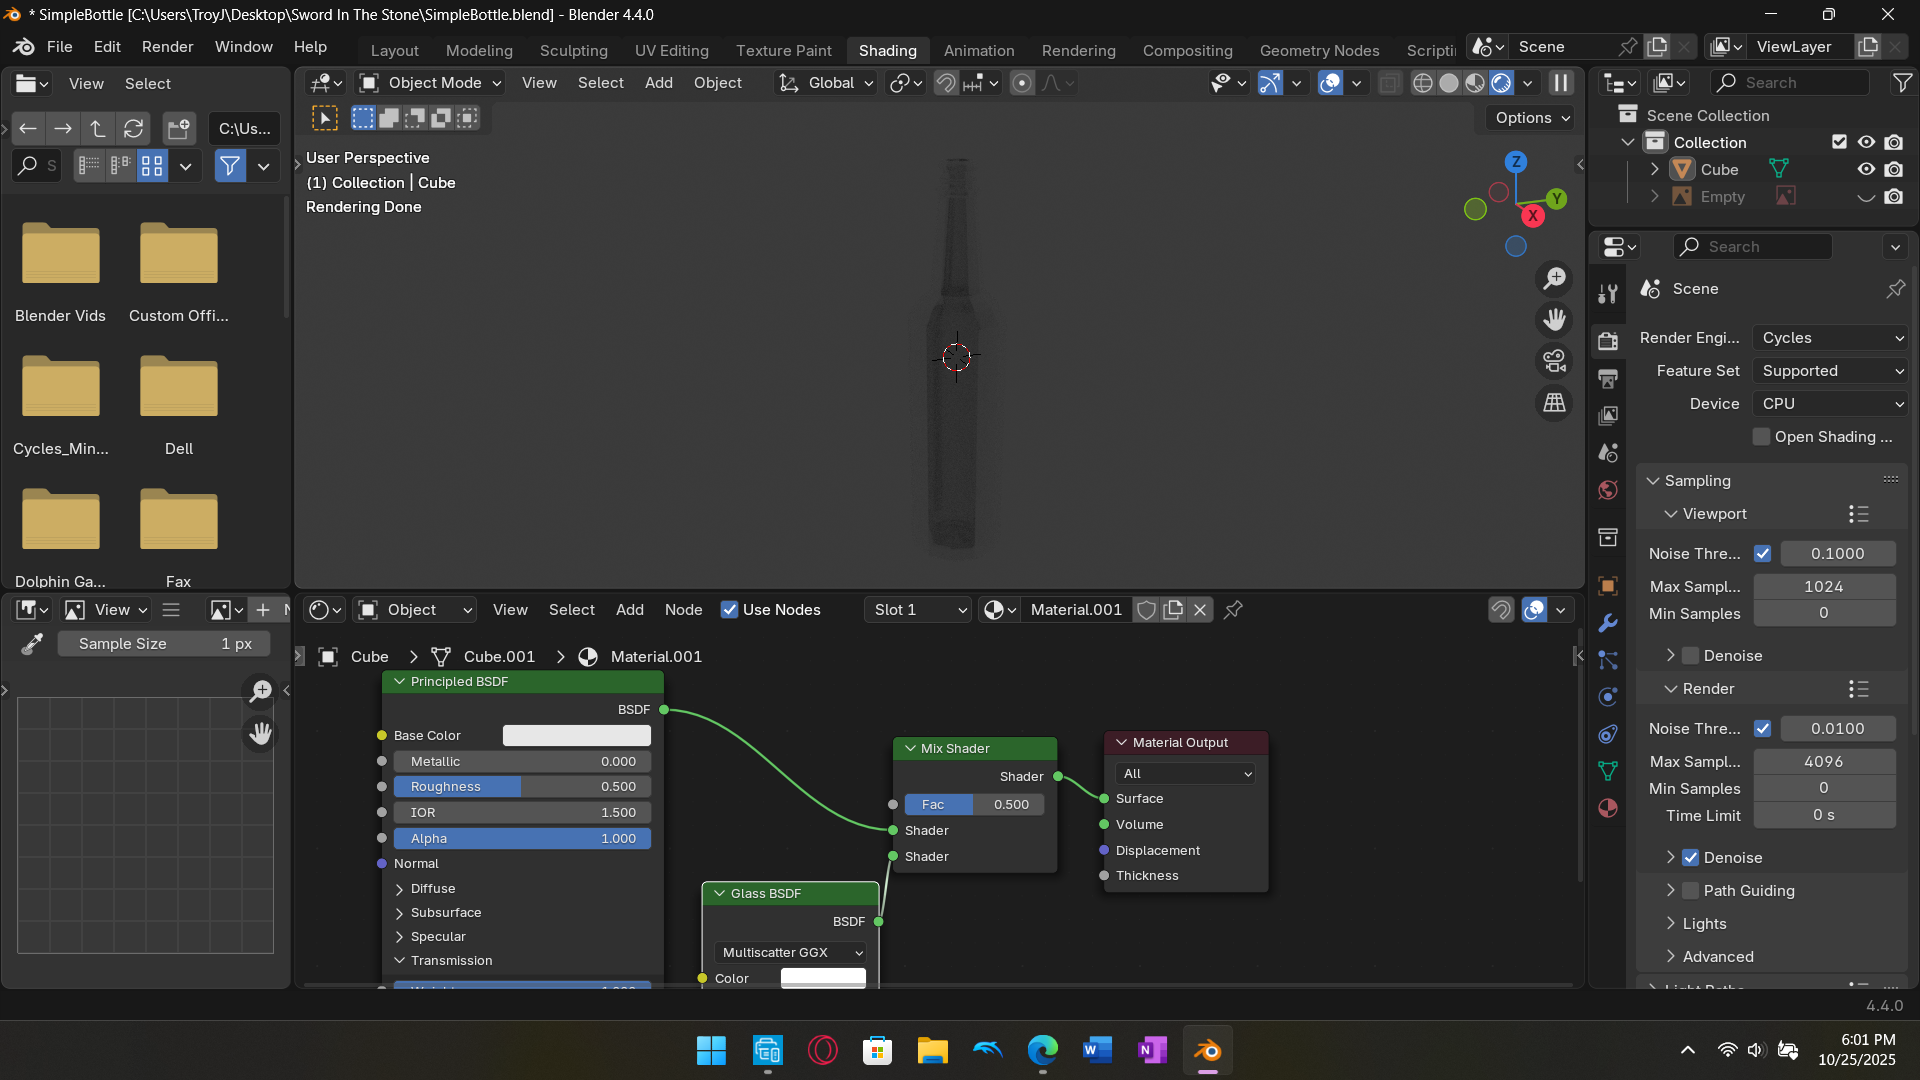Open the Global transform orientation dropdown
Screen dimensions: 1920x1080
(x=826, y=83)
